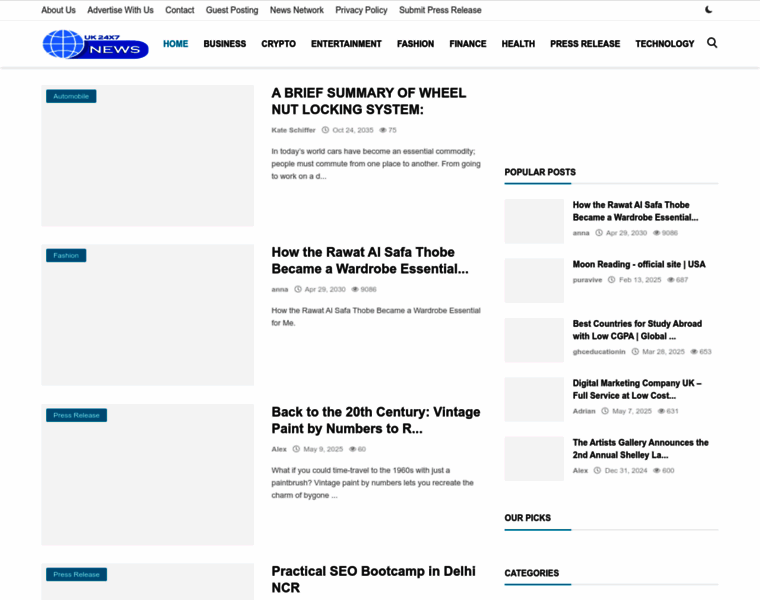Image resolution: width=760 pixels, height=600 pixels.
Task: Click the date Feb 13, 2025
Action: pos(640,280)
